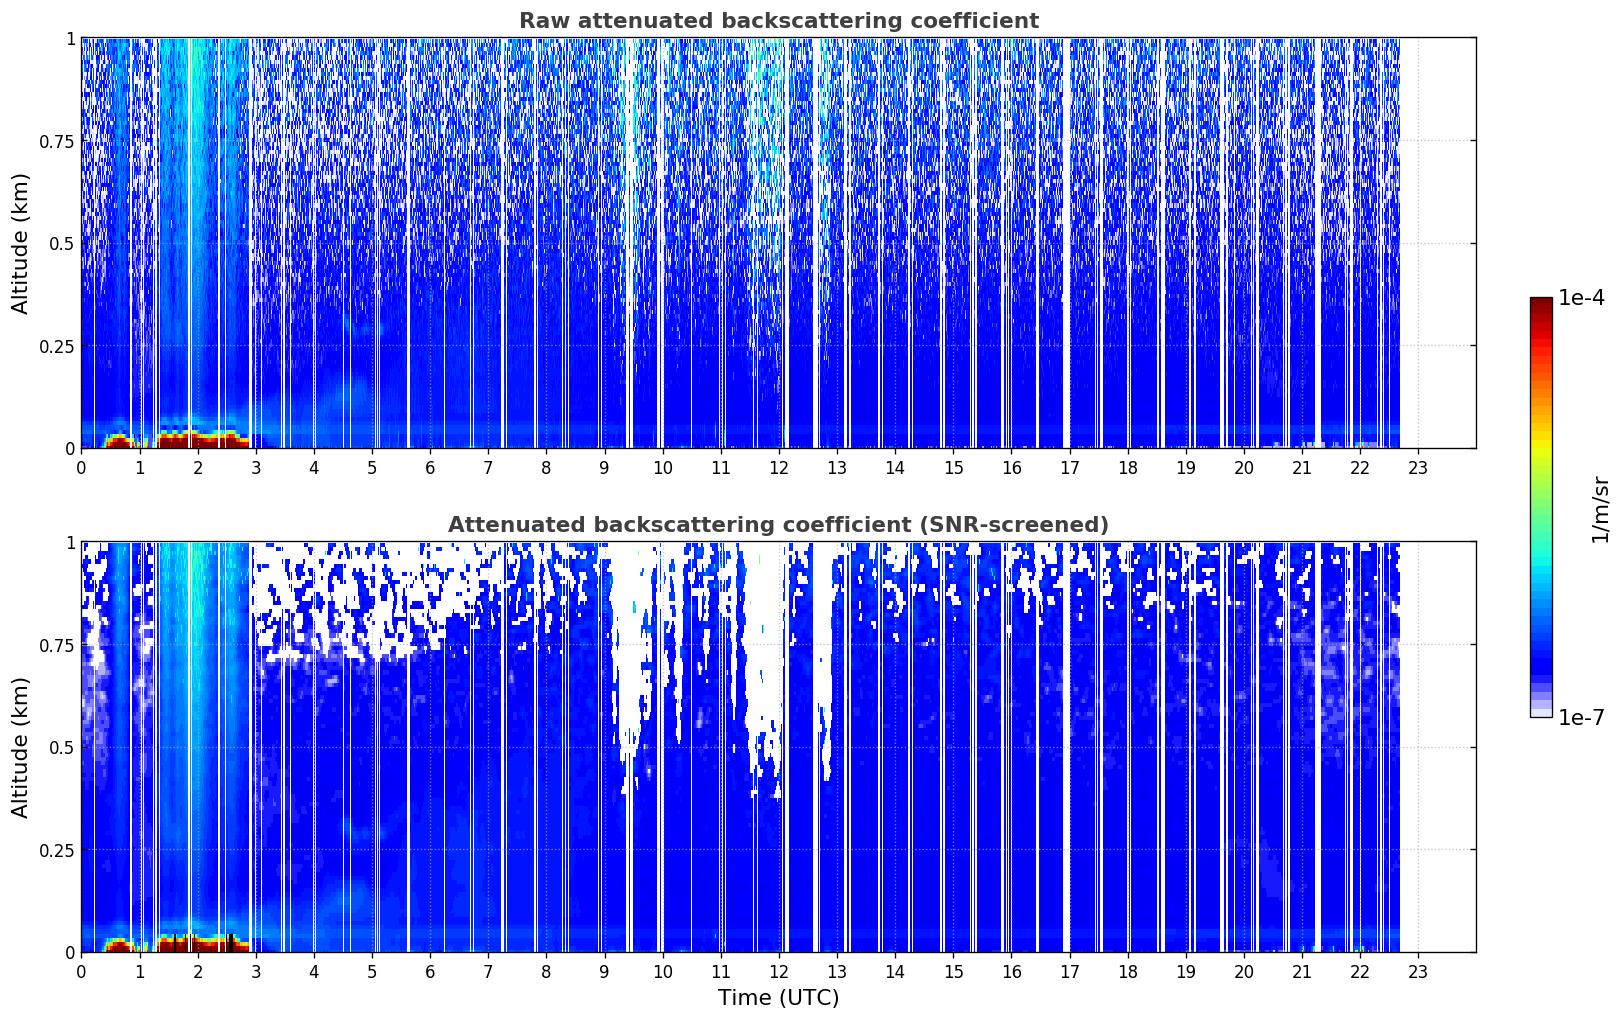Click the 'Time (UTC)' axis label
This screenshot has width=1621, height=1020.
[778, 997]
